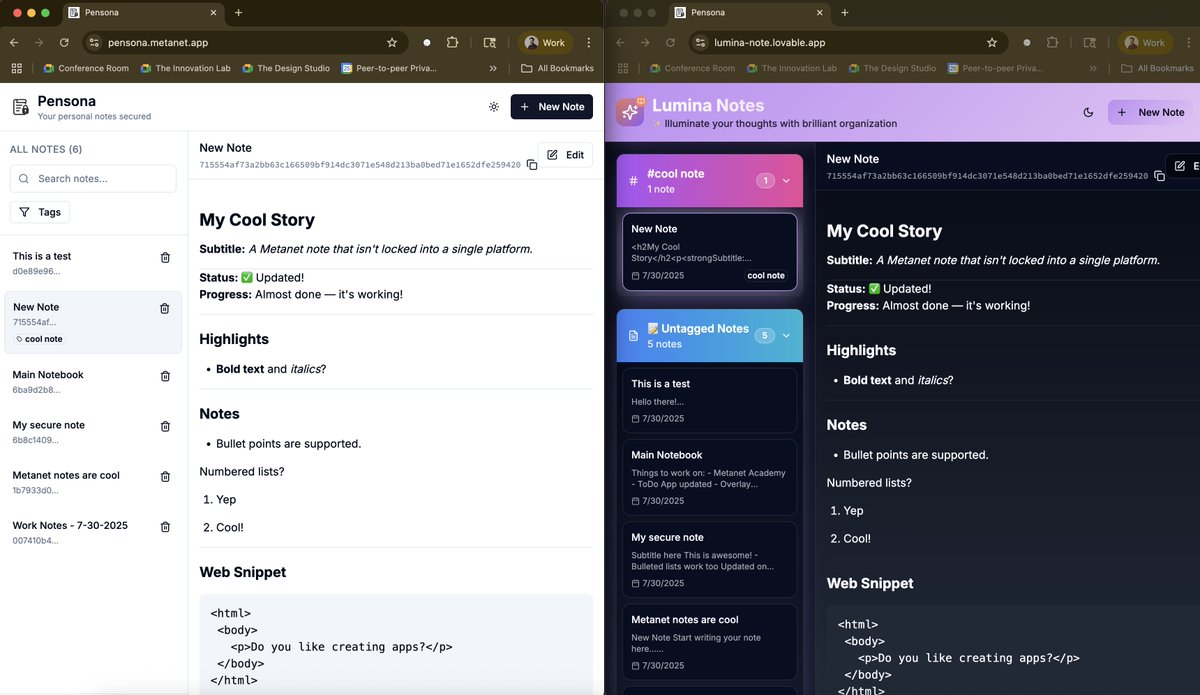Open extensions puzzle icon in left browser window
The image size is (1200, 695).
tap(453, 43)
